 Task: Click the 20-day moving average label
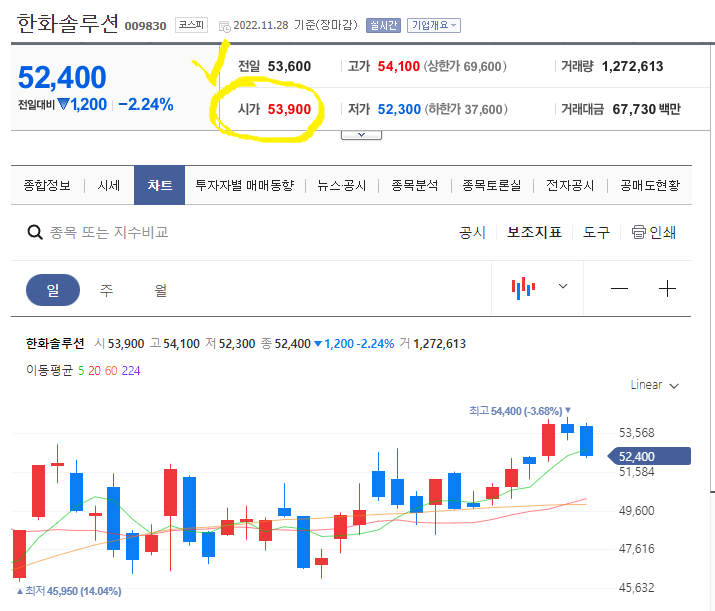pyautogui.click(x=94, y=371)
